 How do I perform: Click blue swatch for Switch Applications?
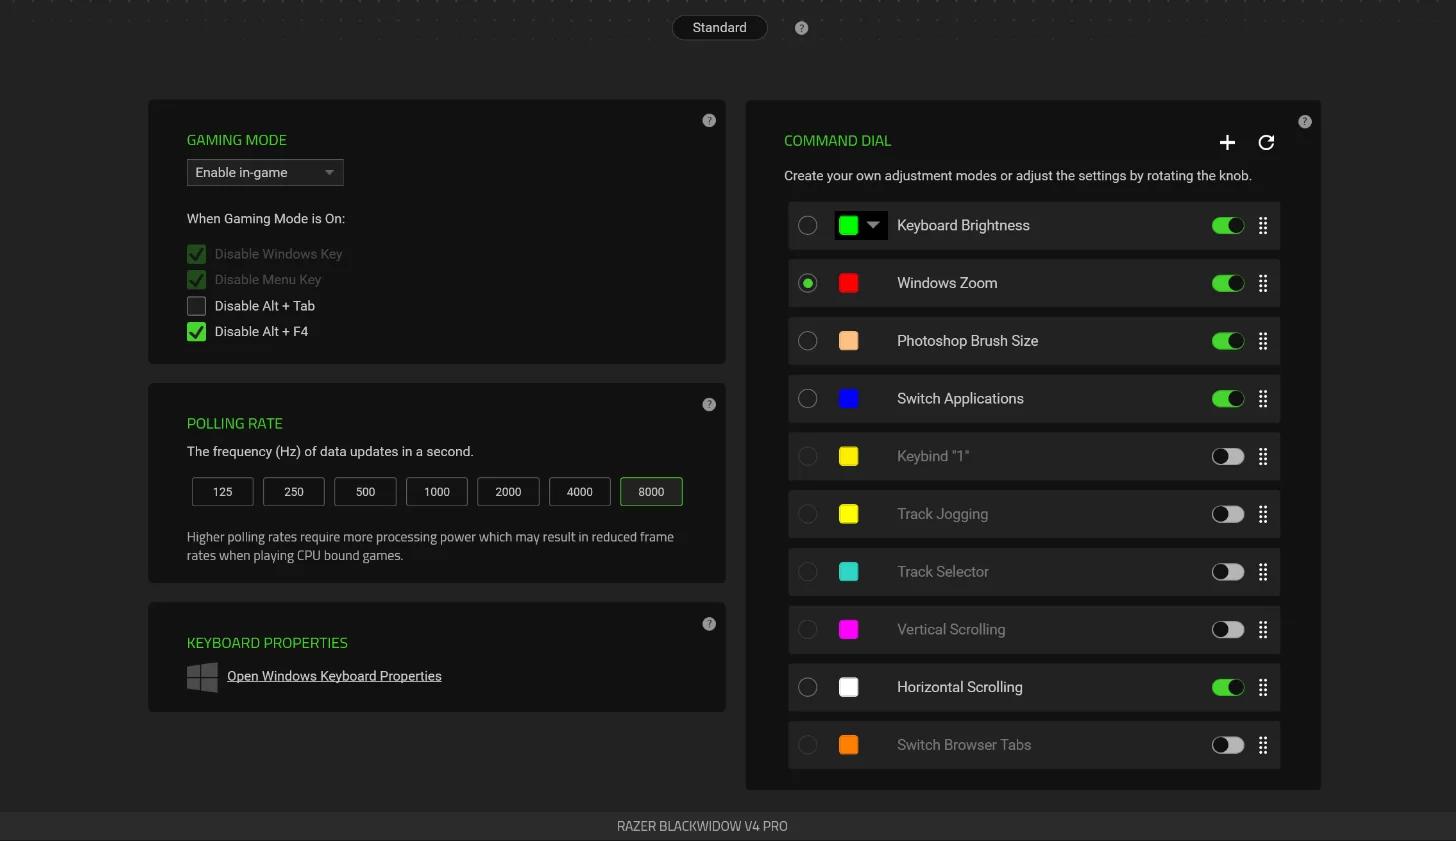coord(848,398)
